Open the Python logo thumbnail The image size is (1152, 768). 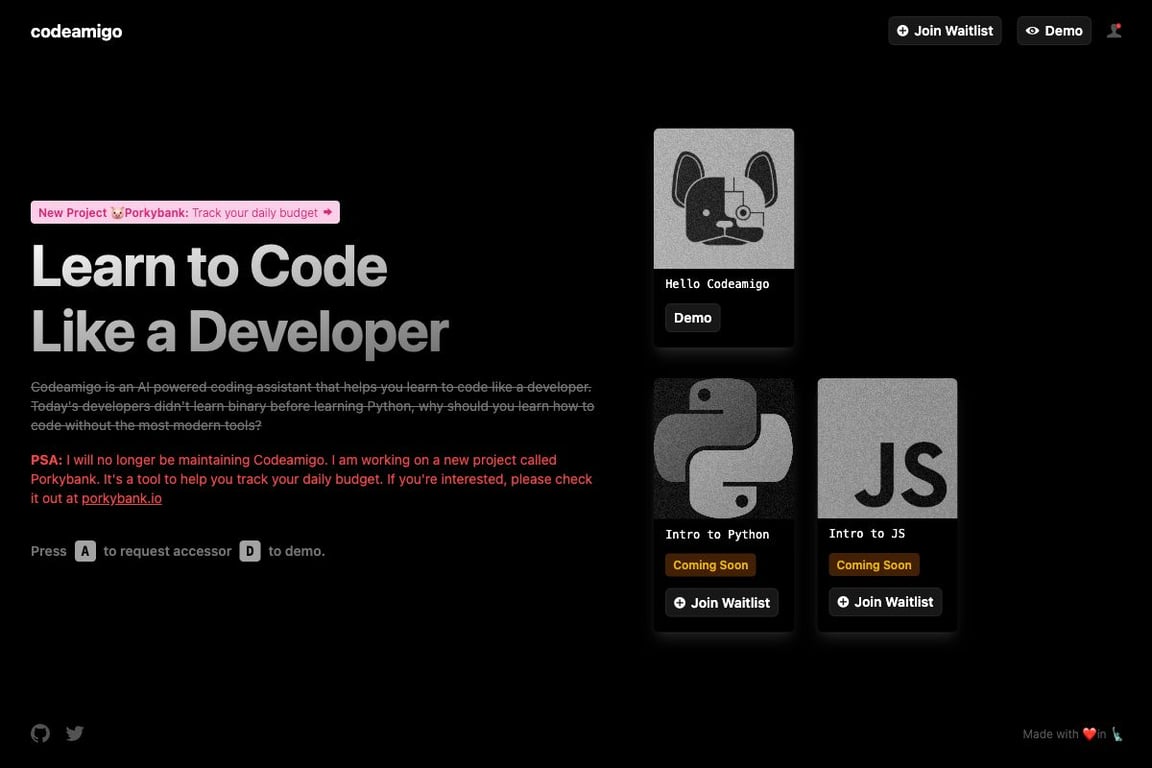pos(724,448)
